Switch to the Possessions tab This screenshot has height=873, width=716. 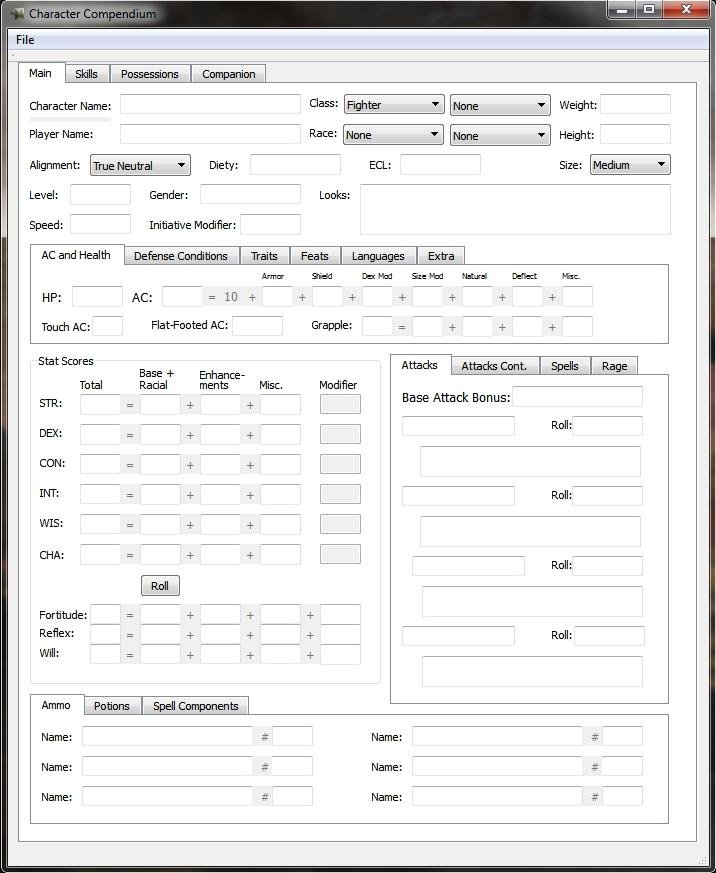(150, 74)
